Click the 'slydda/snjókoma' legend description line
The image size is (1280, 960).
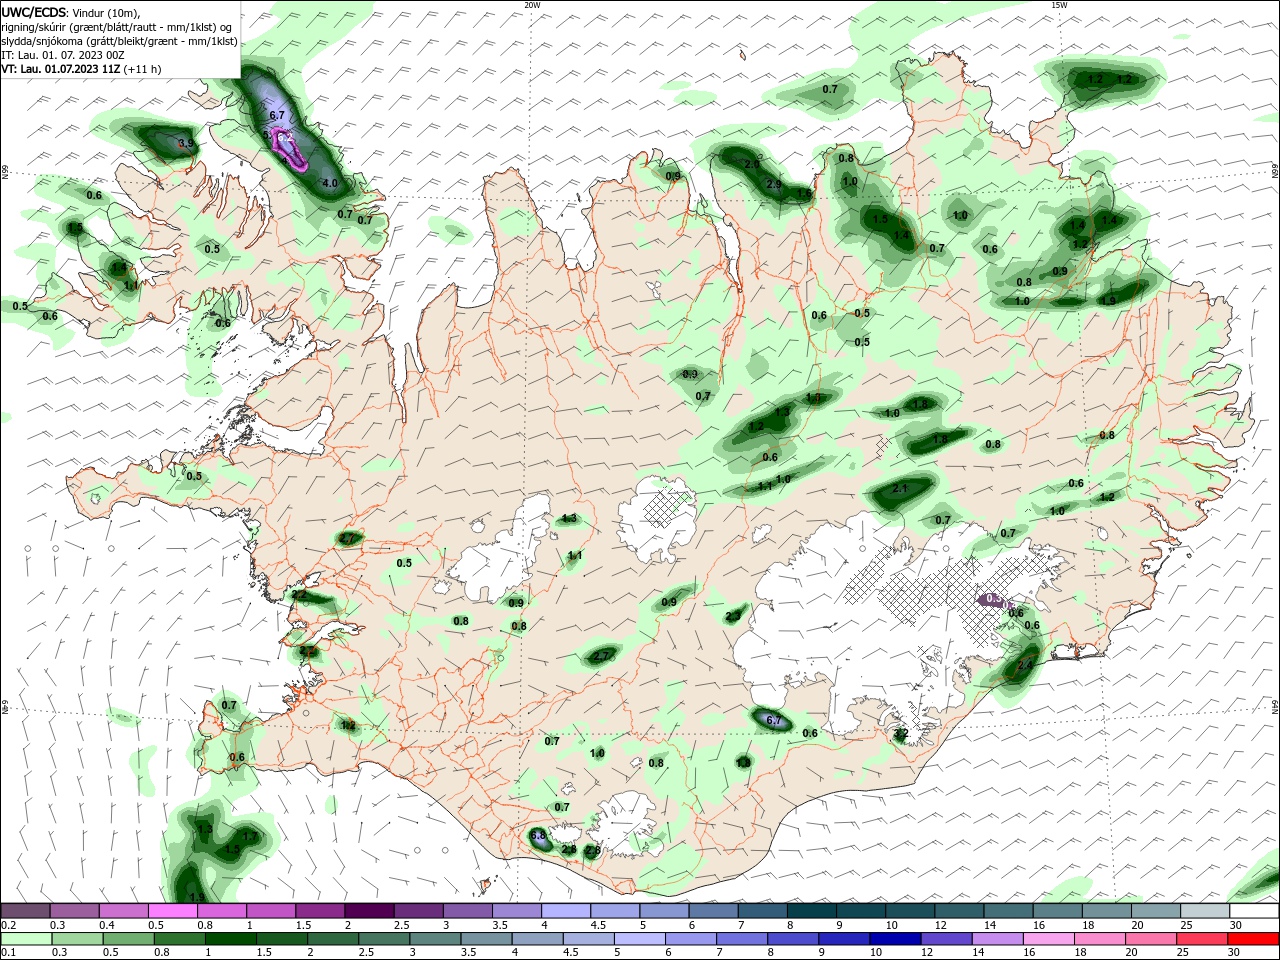[x=120, y=41]
